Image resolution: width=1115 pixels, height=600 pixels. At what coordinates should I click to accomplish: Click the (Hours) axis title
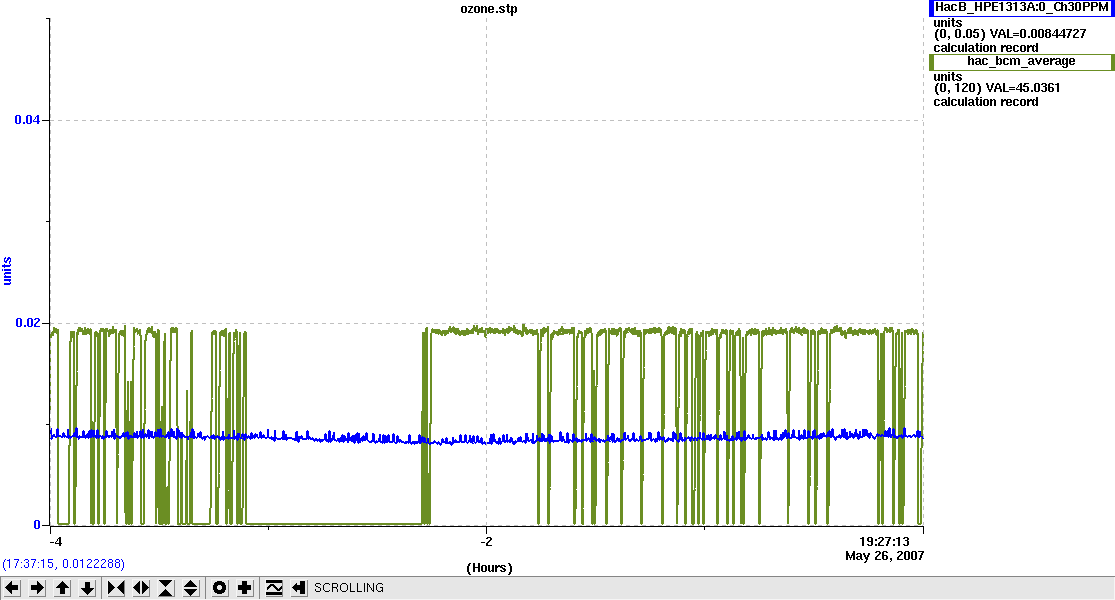[x=489, y=568]
